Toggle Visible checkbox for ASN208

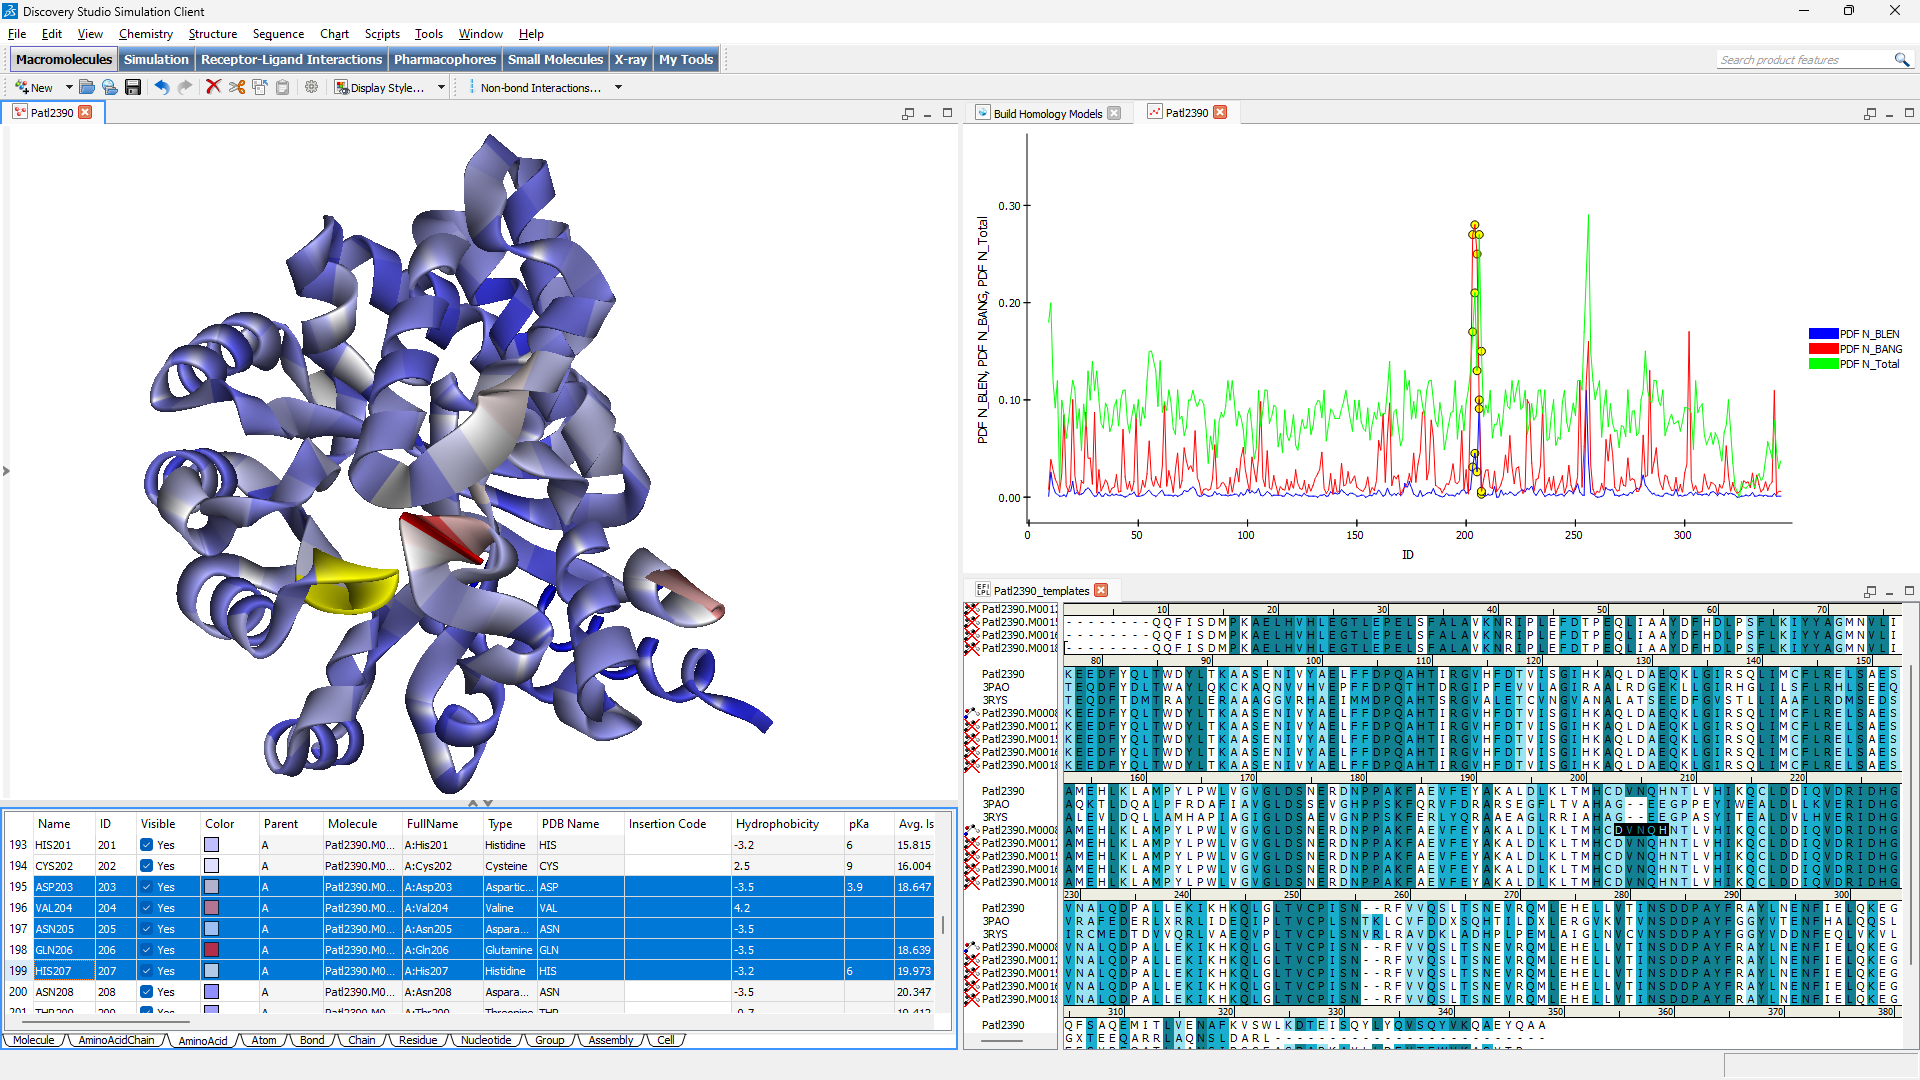147,992
